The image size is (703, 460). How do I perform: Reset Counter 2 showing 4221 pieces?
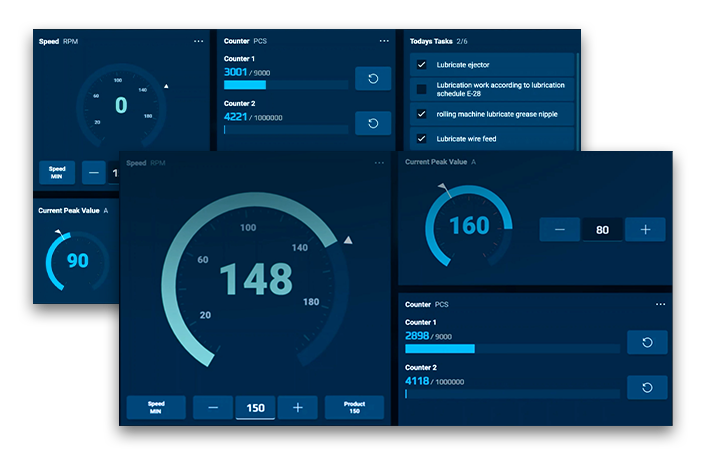coord(373,123)
